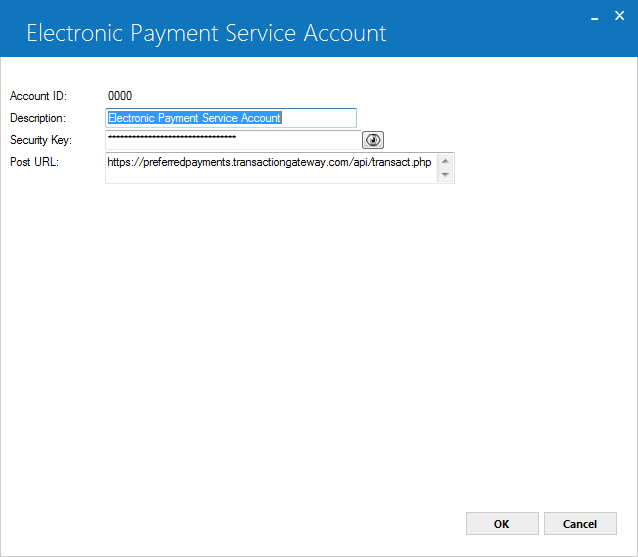The width and height of the screenshot is (638, 557).
Task: Click the Post URL label
Action: tap(34, 162)
